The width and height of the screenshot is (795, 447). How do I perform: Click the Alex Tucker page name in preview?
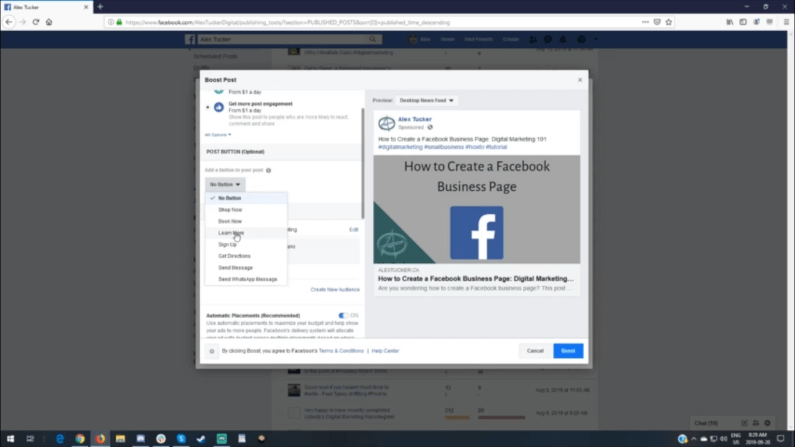tap(415, 119)
